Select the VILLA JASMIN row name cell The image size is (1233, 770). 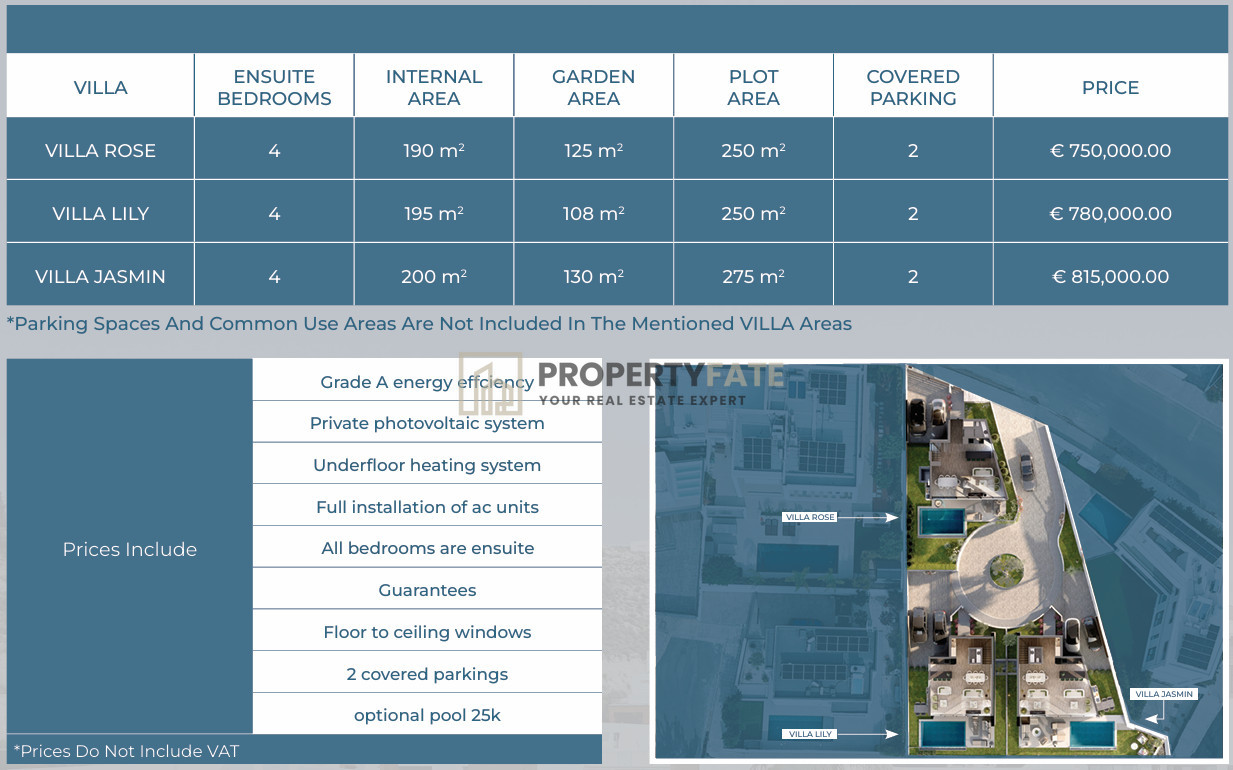[x=100, y=276]
